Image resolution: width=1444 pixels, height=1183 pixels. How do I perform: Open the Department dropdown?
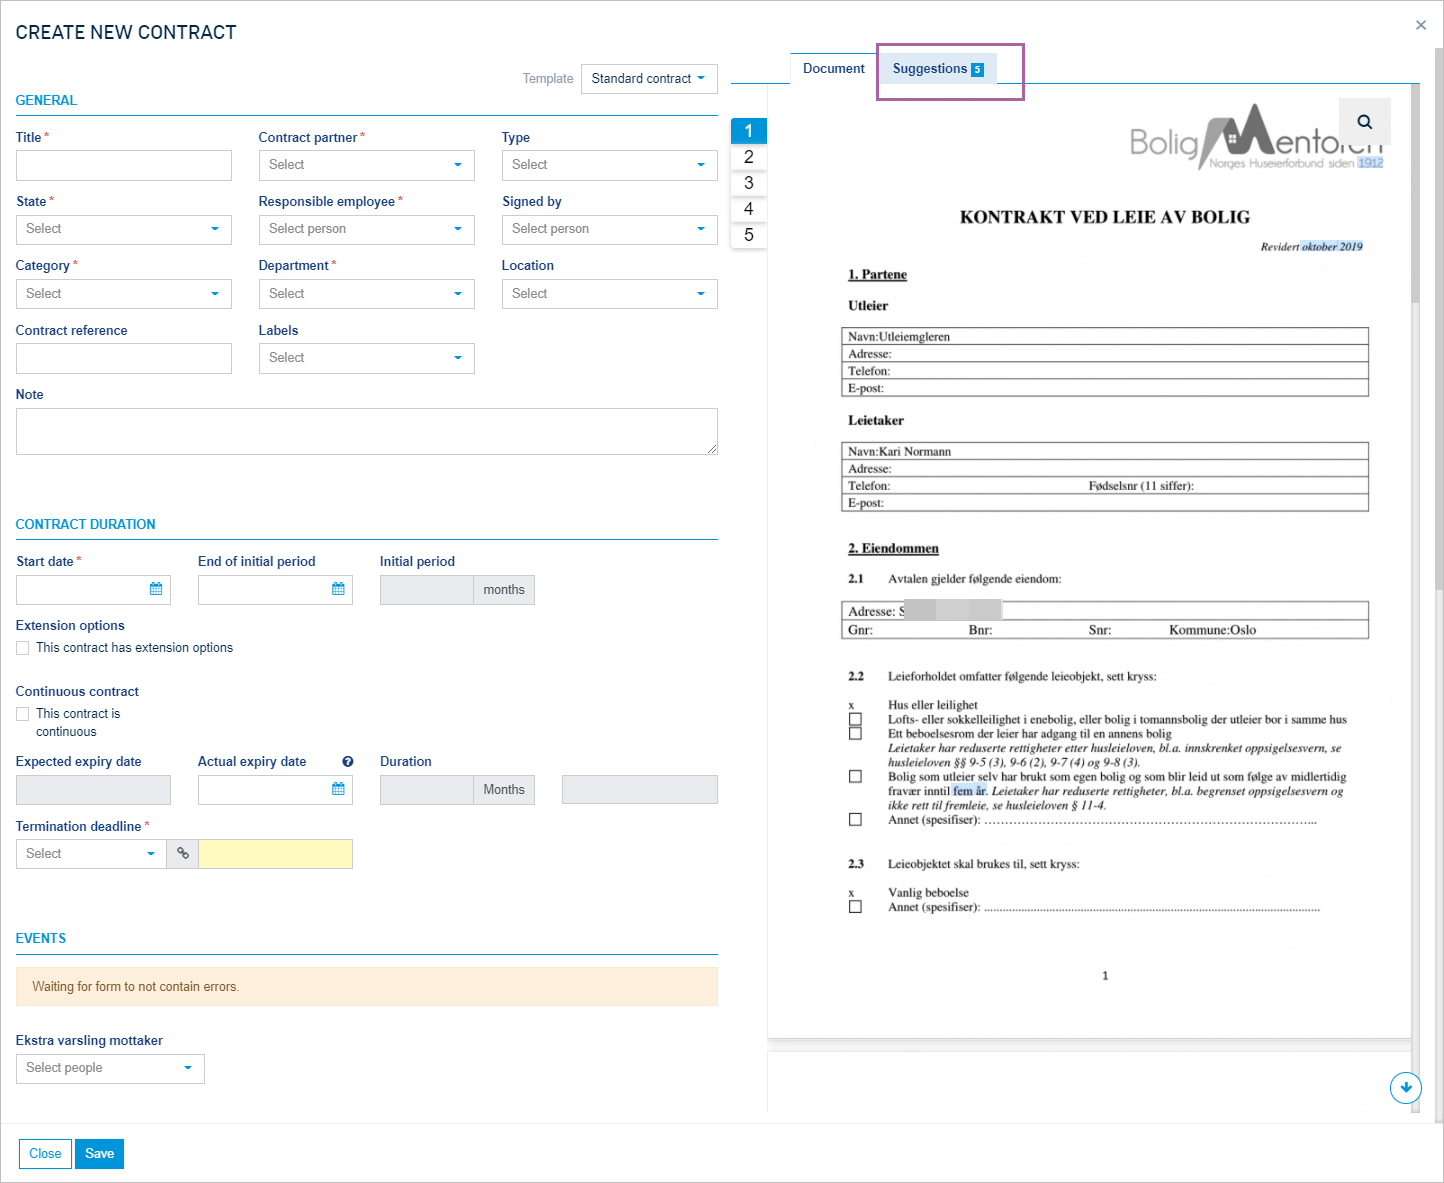[366, 294]
